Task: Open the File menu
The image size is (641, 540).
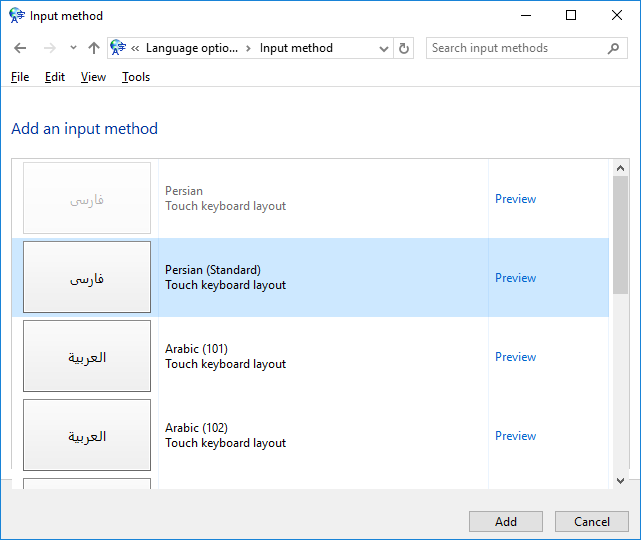Action: pyautogui.click(x=20, y=77)
